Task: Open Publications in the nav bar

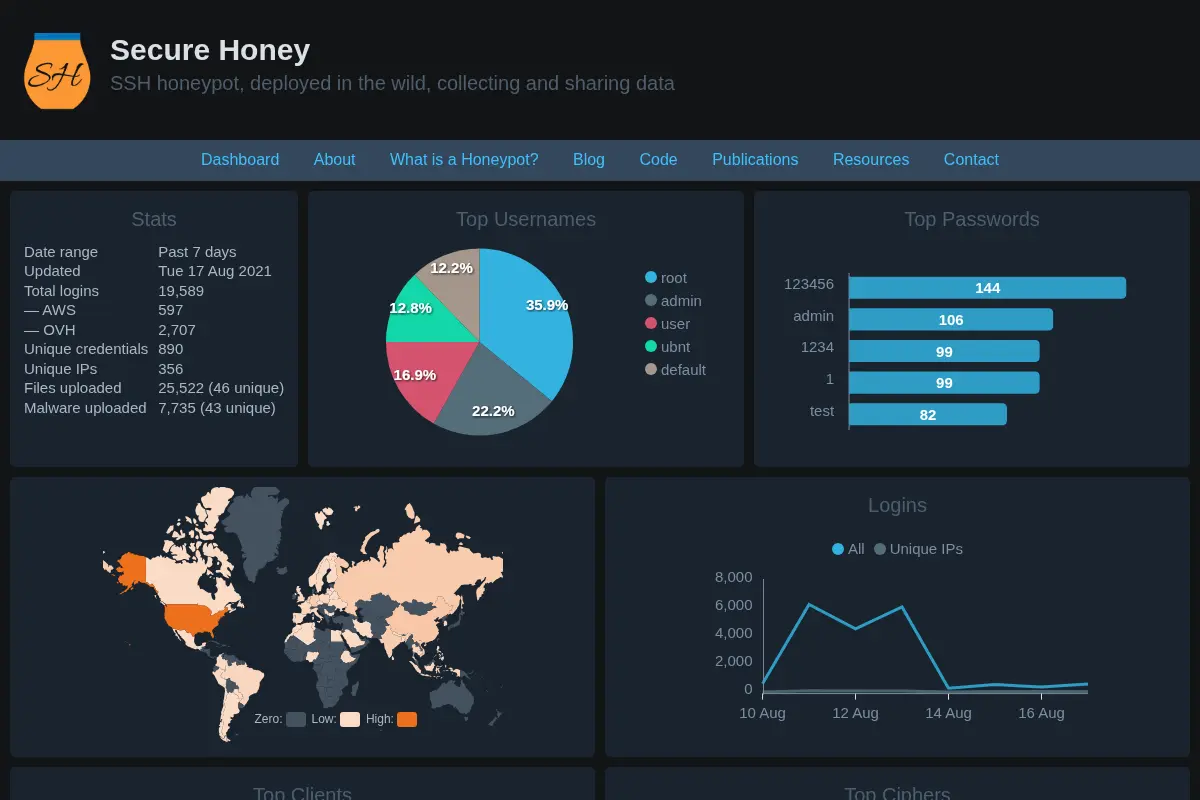Action: [755, 160]
